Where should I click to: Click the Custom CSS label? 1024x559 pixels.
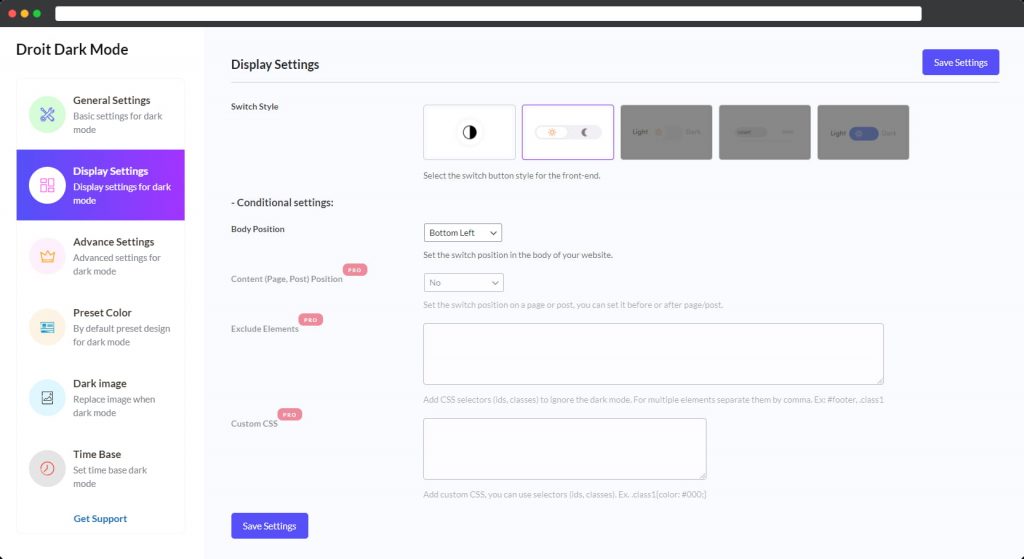[254, 423]
